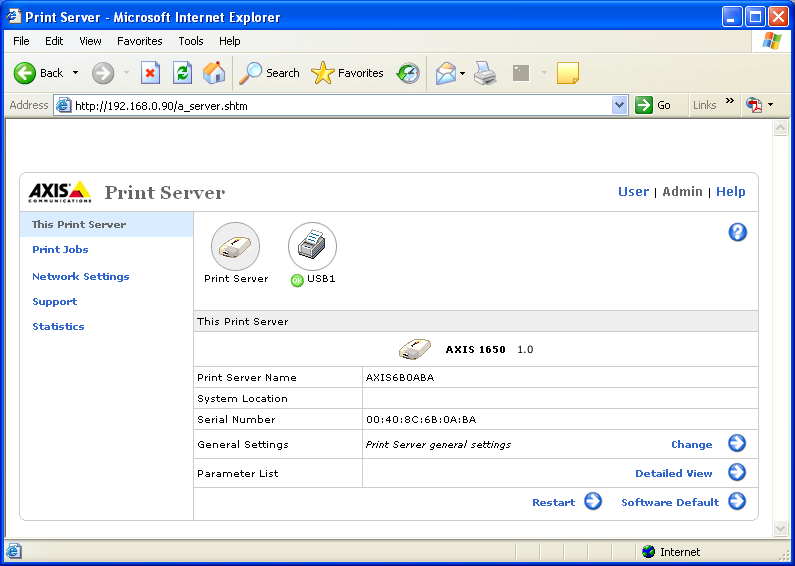Open the Favorites star toolbar button
This screenshot has width=795, height=566.
347,73
